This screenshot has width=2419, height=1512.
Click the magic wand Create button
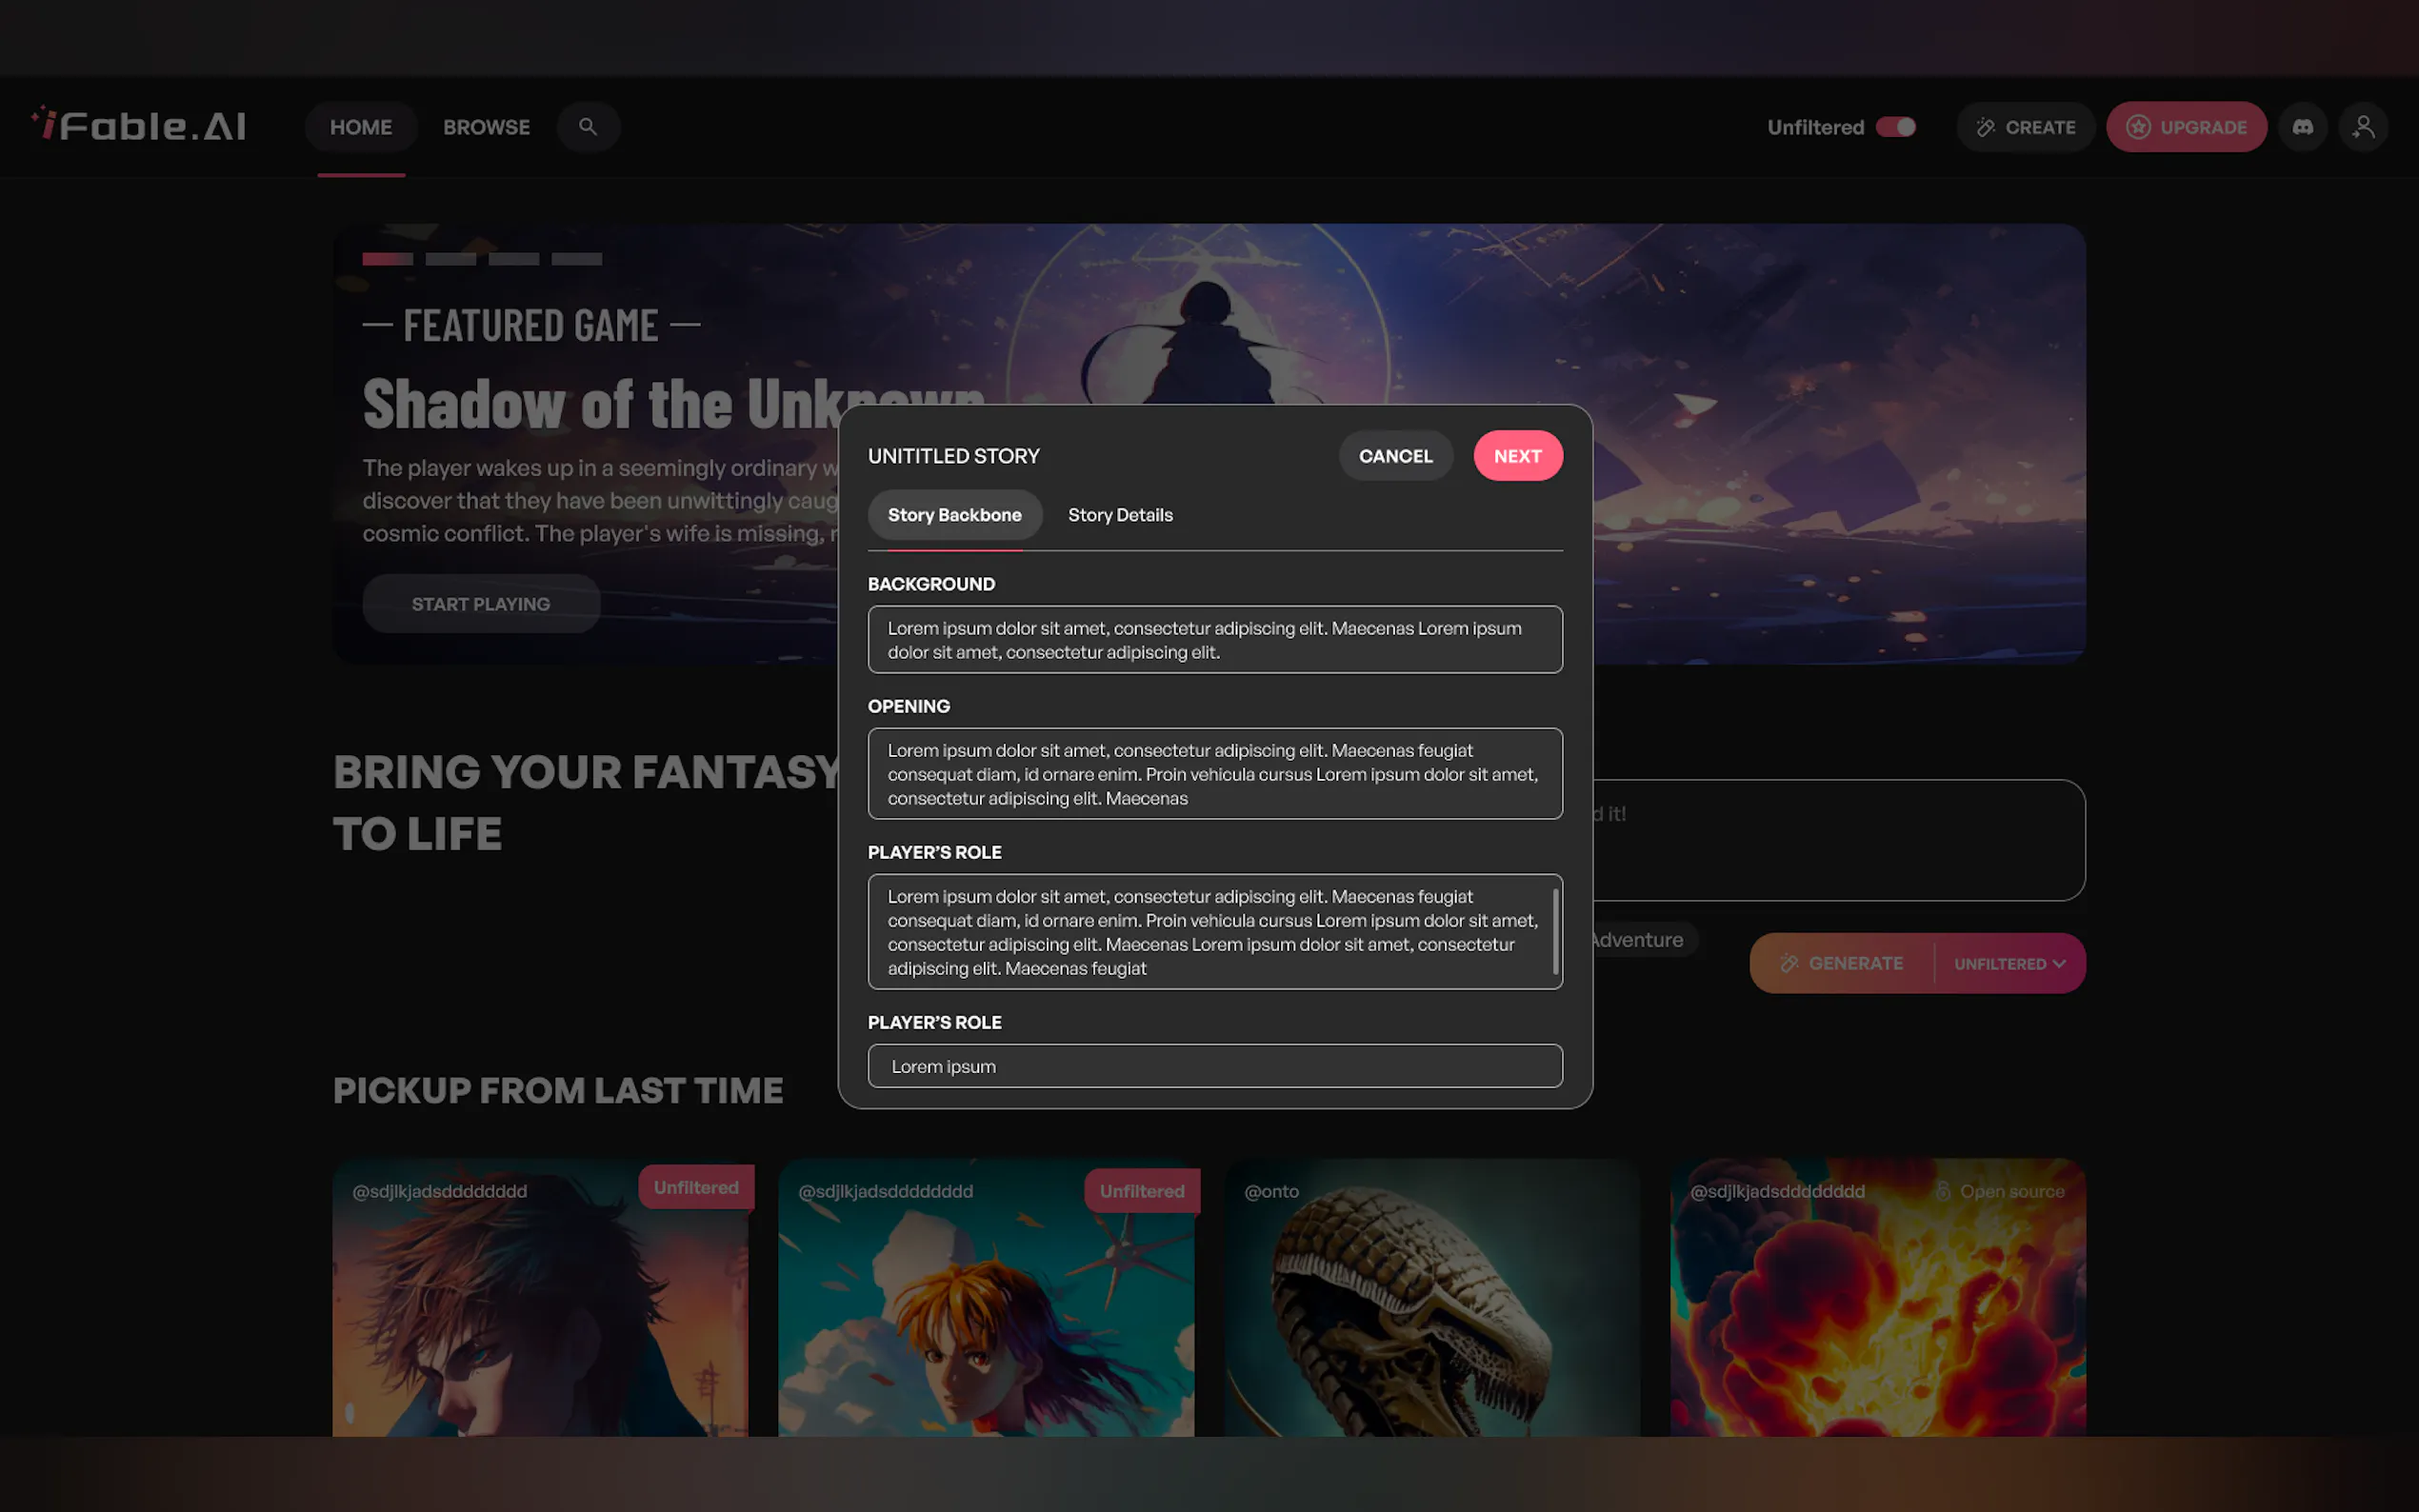click(x=2025, y=127)
